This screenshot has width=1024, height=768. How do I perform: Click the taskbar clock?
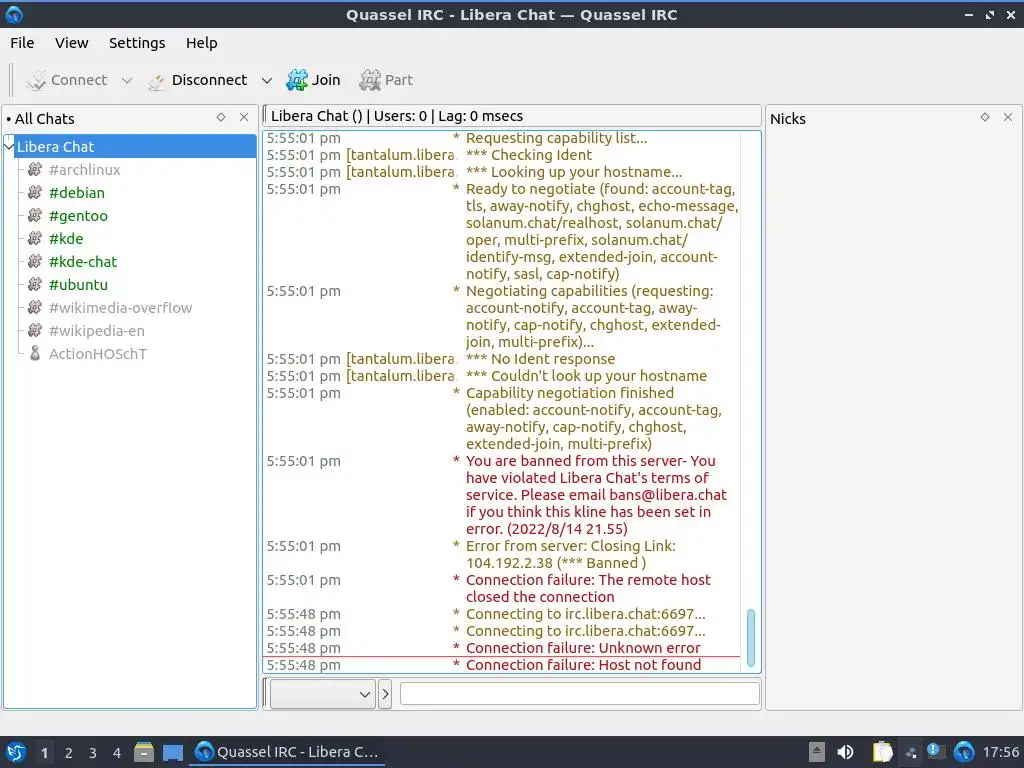click(1000, 752)
